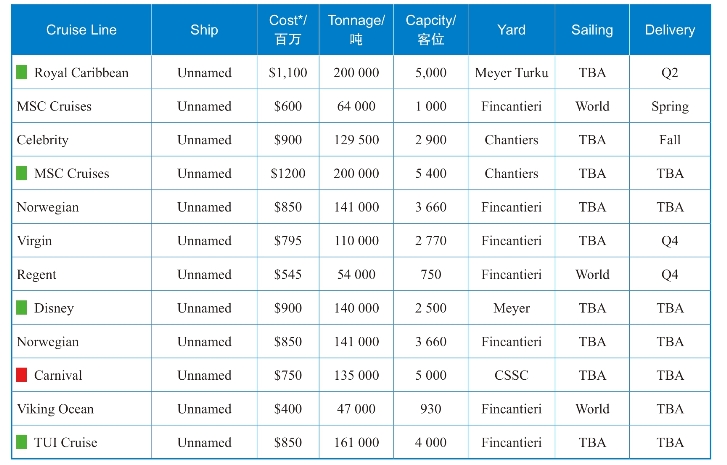Click the $1,100 cost cell
The image size is (727, 465).
[x=288, y=73]
